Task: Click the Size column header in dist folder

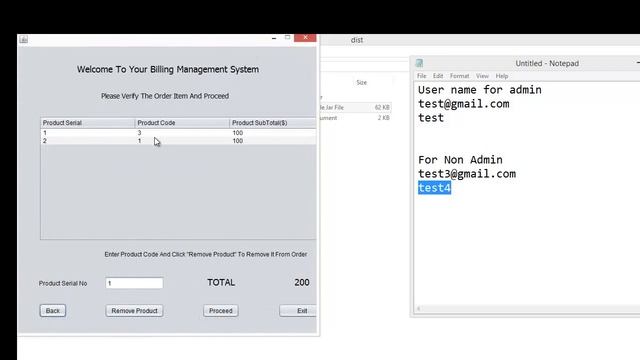Action: click(362, 82)
